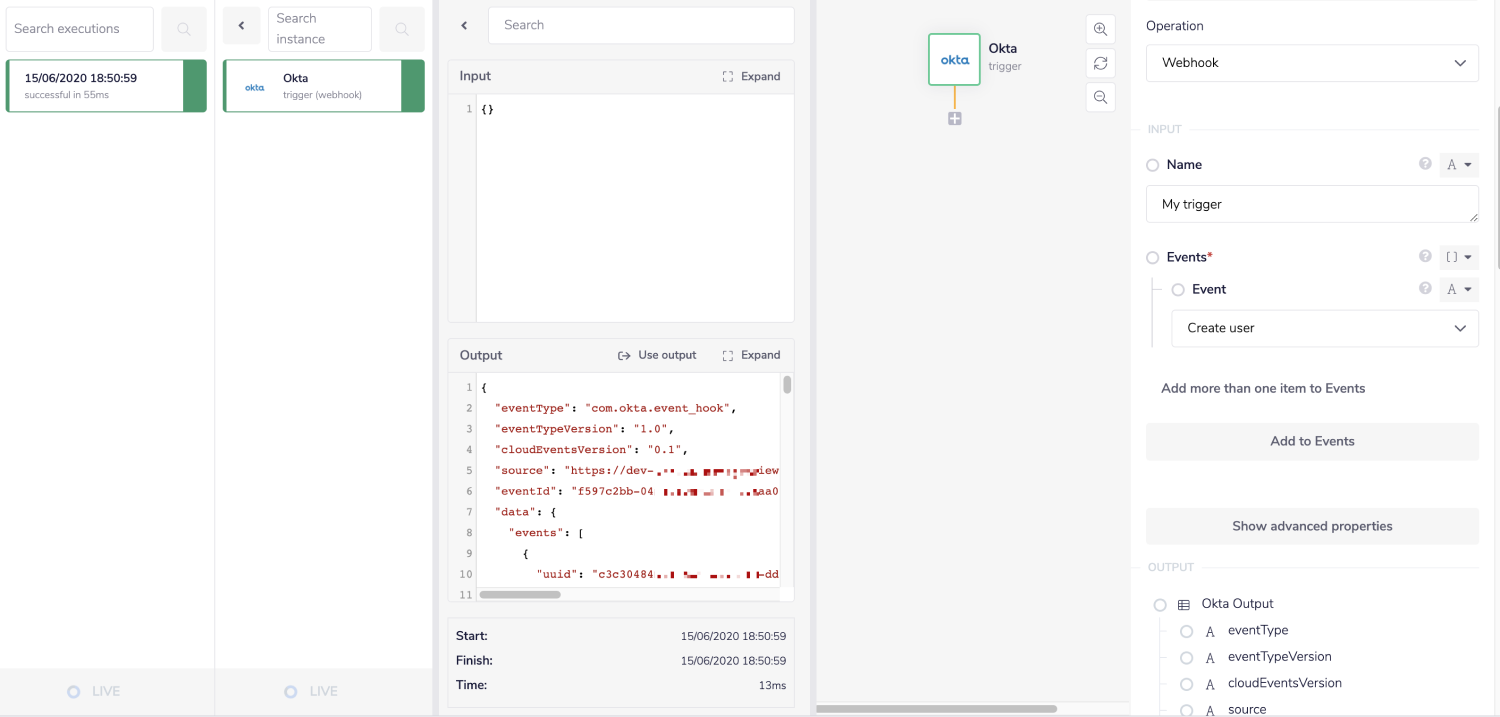Select the eventType output radio circle
Viewport: 1500px width, 717px height.
coord(1186,631)
